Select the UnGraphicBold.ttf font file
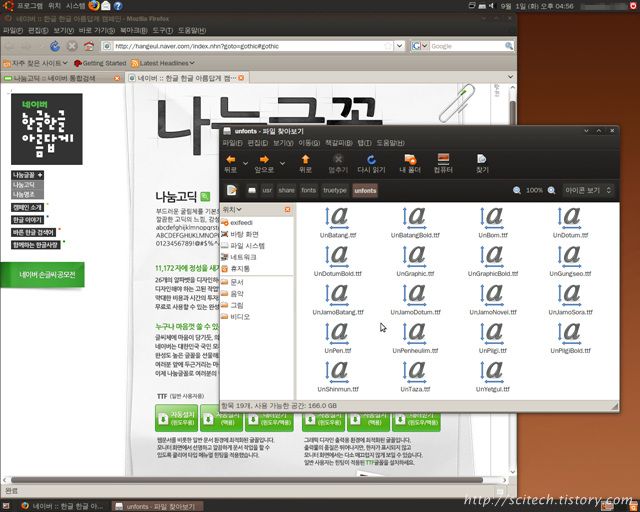The image size is (640, 512). [x=493, y=261]
